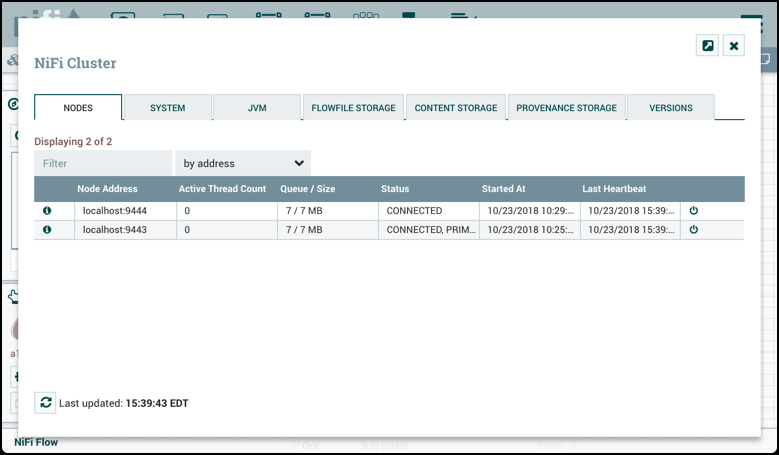
Task: Focus the Filter input field
Action: coord(103,163)
